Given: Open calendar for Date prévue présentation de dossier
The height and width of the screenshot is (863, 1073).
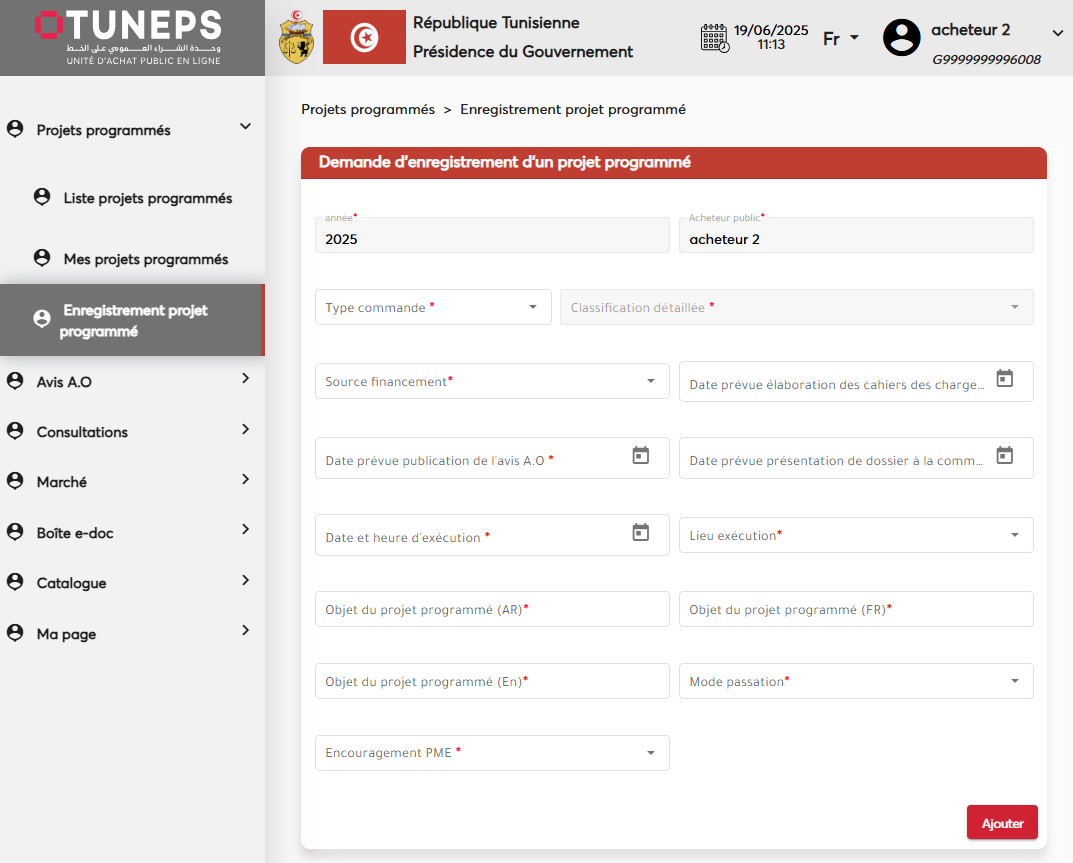Looking at the screenshot, I should click(x=1004, y=456).
